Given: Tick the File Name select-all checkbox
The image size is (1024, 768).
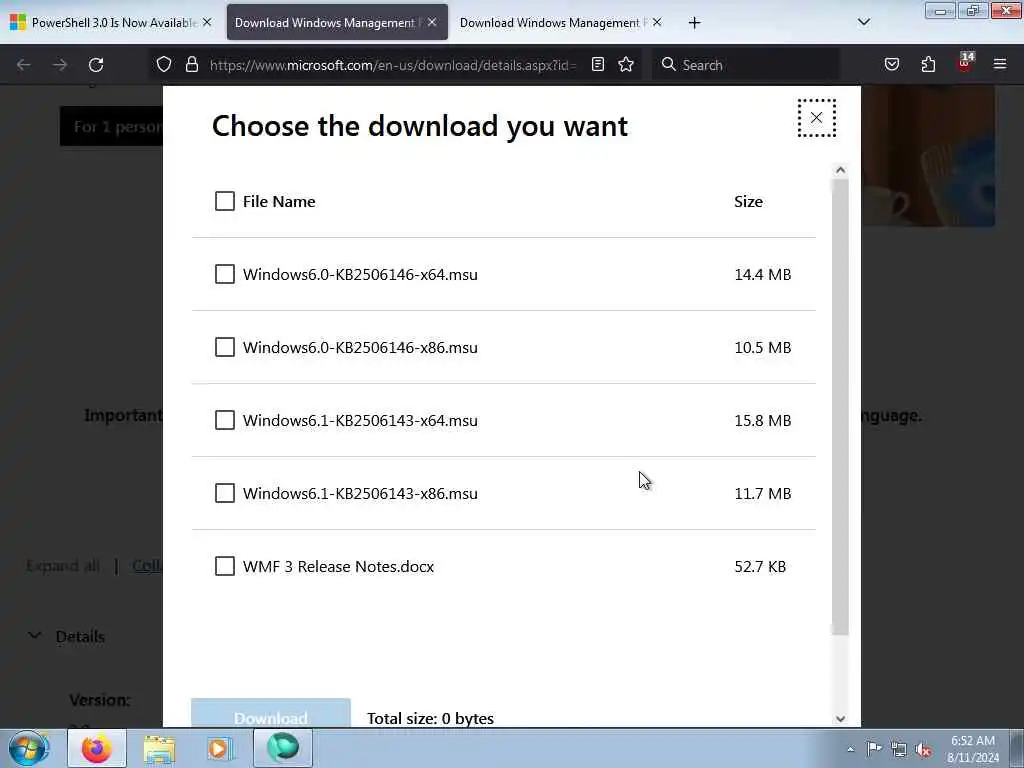Looking at the screenshot, I should 225,201.
